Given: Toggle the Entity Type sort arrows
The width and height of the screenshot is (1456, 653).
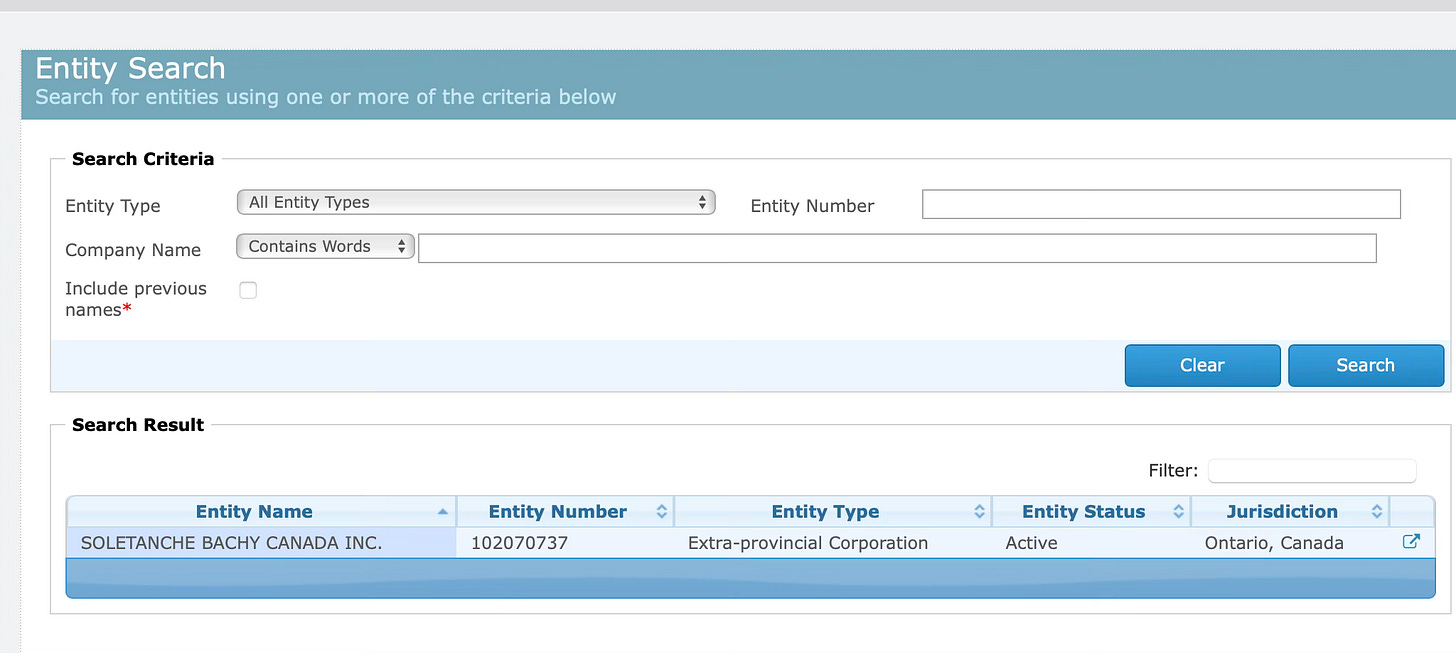Looking at the screenshot, I should coord(979,512).
